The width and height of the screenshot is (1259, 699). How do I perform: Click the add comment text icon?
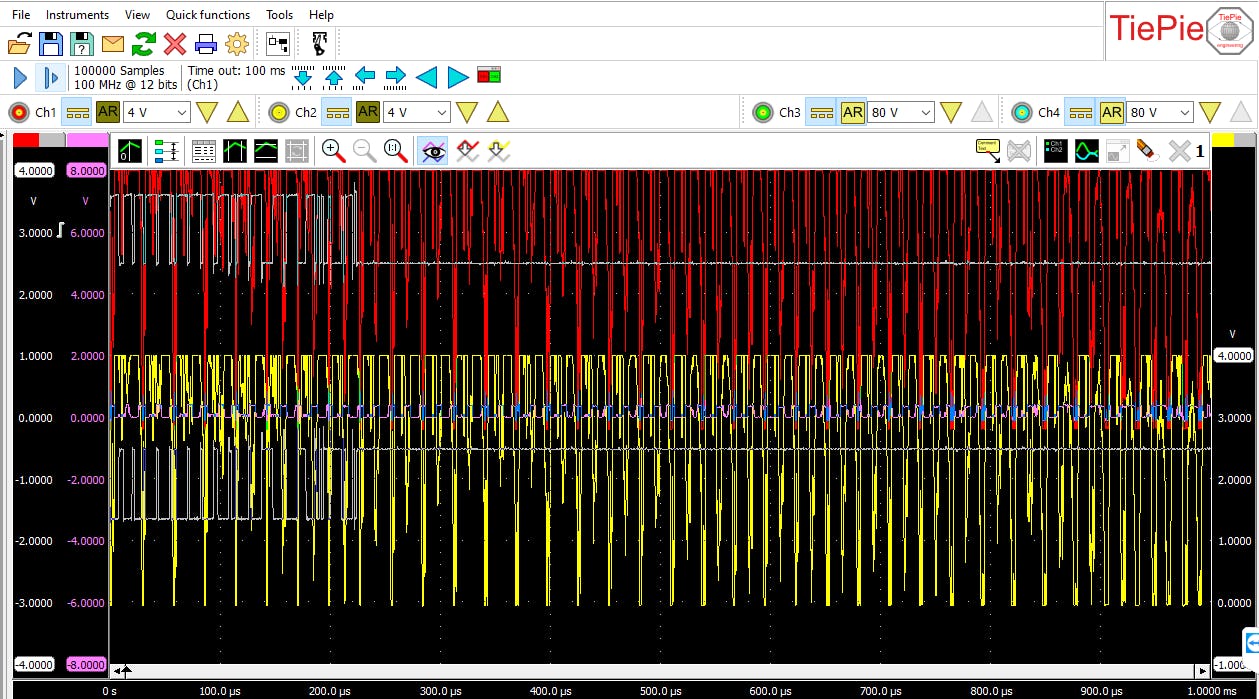pyautogui.click(x=988, y=151)
